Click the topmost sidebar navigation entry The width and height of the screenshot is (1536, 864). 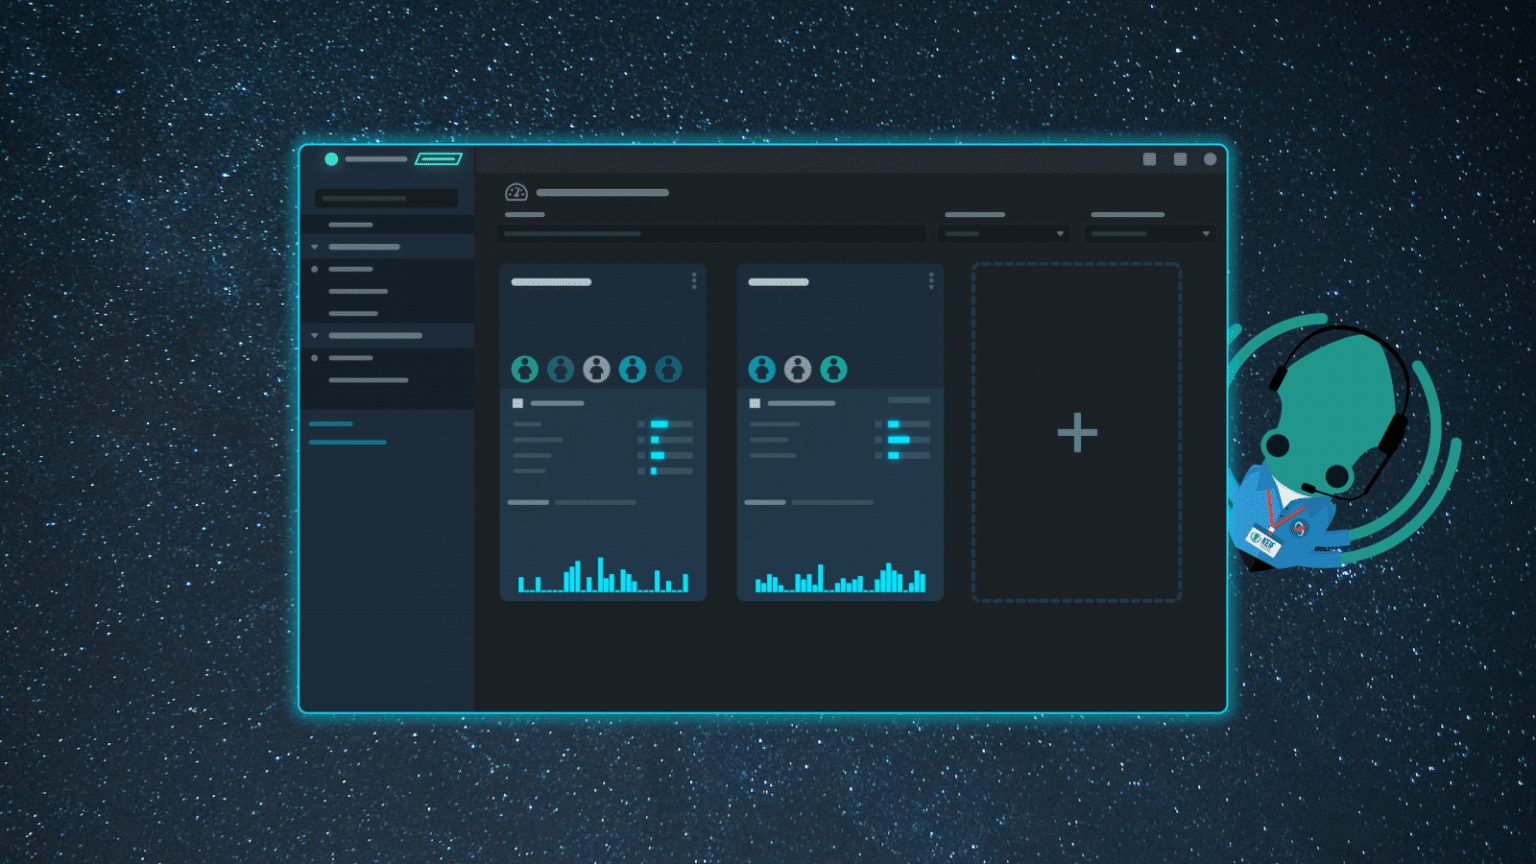point(351,224)
